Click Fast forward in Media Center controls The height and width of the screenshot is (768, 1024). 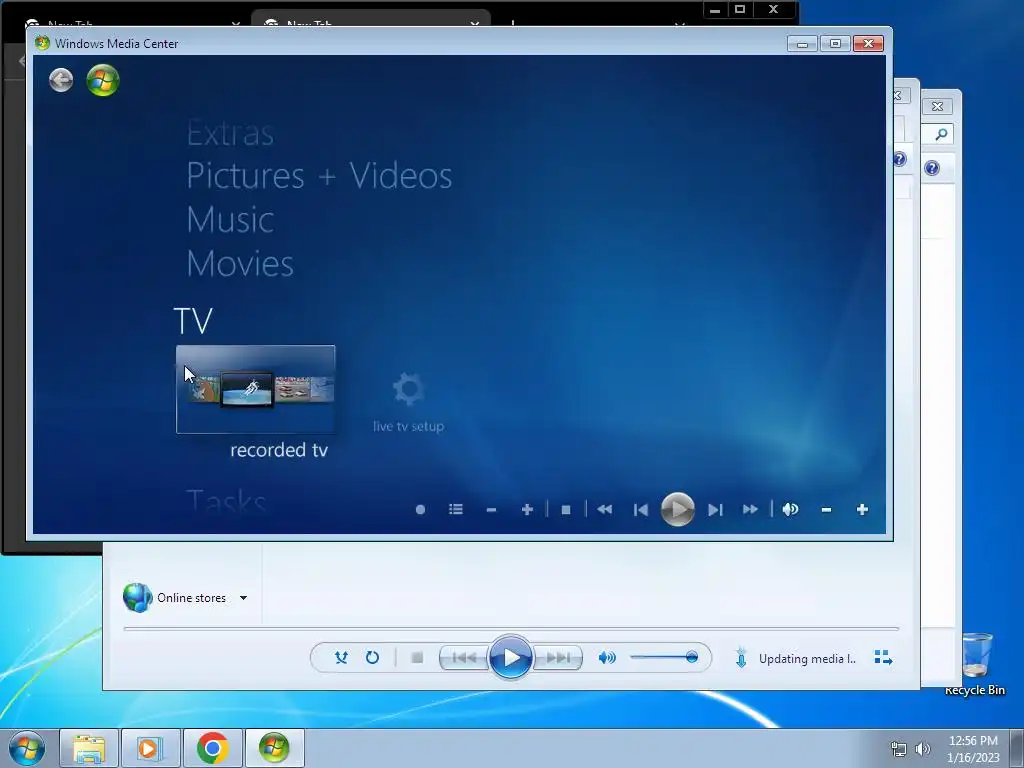(x=750, y=509)
